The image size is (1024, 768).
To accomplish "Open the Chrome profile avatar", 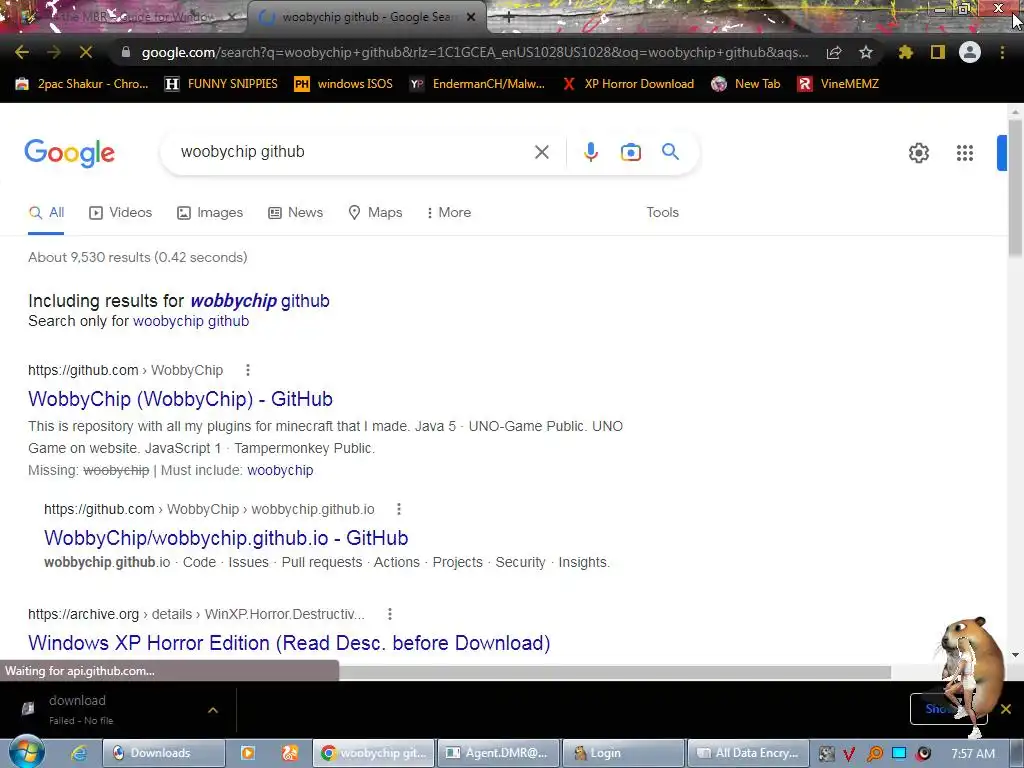I will point(970,52).
